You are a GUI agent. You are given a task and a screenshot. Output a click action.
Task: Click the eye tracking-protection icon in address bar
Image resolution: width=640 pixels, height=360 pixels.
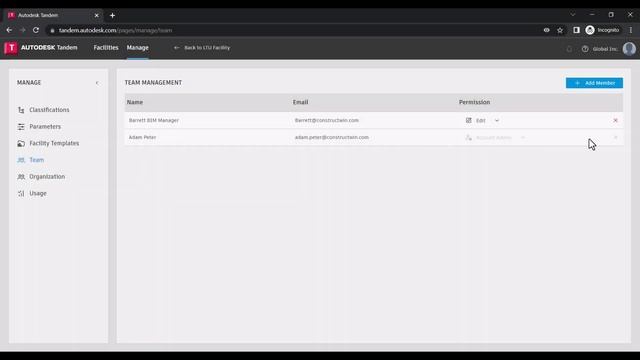[547, 30]
